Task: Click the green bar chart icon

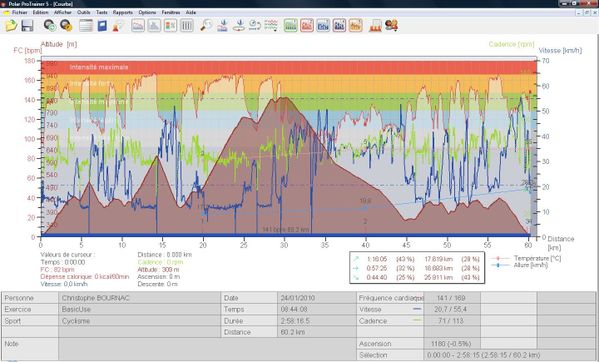Action: [291, 26]
